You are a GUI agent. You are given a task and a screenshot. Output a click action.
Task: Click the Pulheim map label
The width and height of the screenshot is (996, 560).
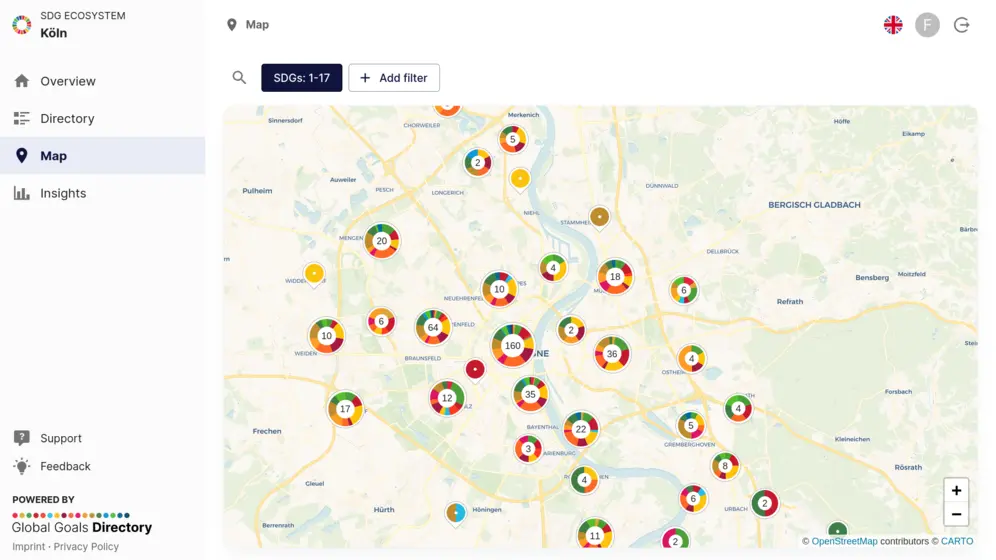point(257,190)
